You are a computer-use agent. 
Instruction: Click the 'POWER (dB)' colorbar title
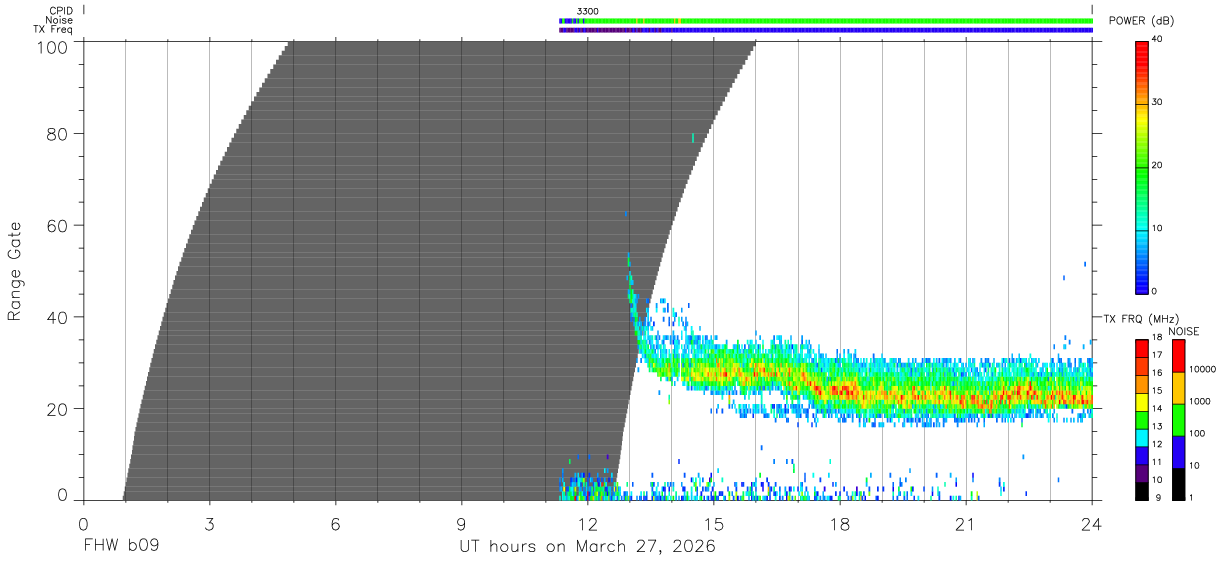pyautogui.click(x=1140, y=21)
